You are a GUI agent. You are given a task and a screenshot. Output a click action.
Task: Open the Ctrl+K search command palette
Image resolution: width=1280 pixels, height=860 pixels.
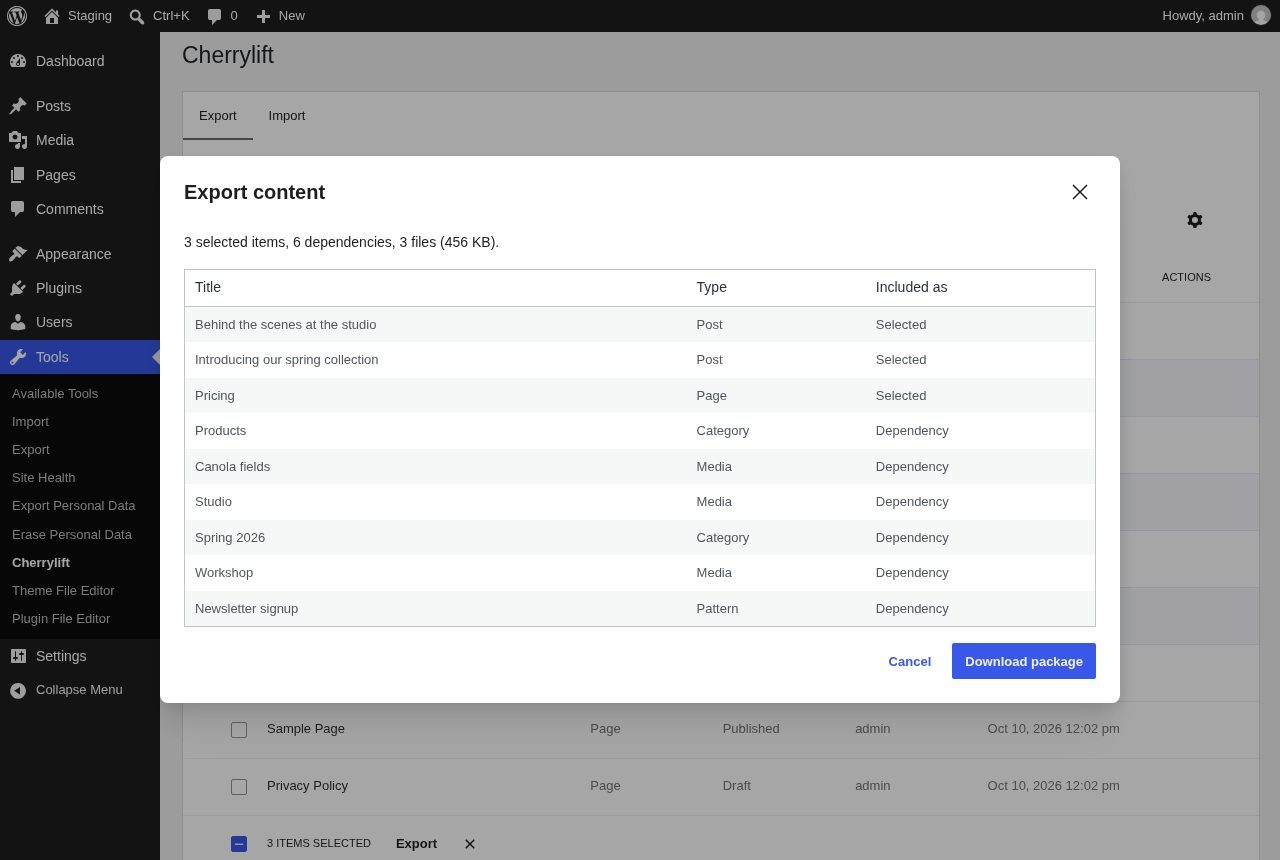point(159,16)
